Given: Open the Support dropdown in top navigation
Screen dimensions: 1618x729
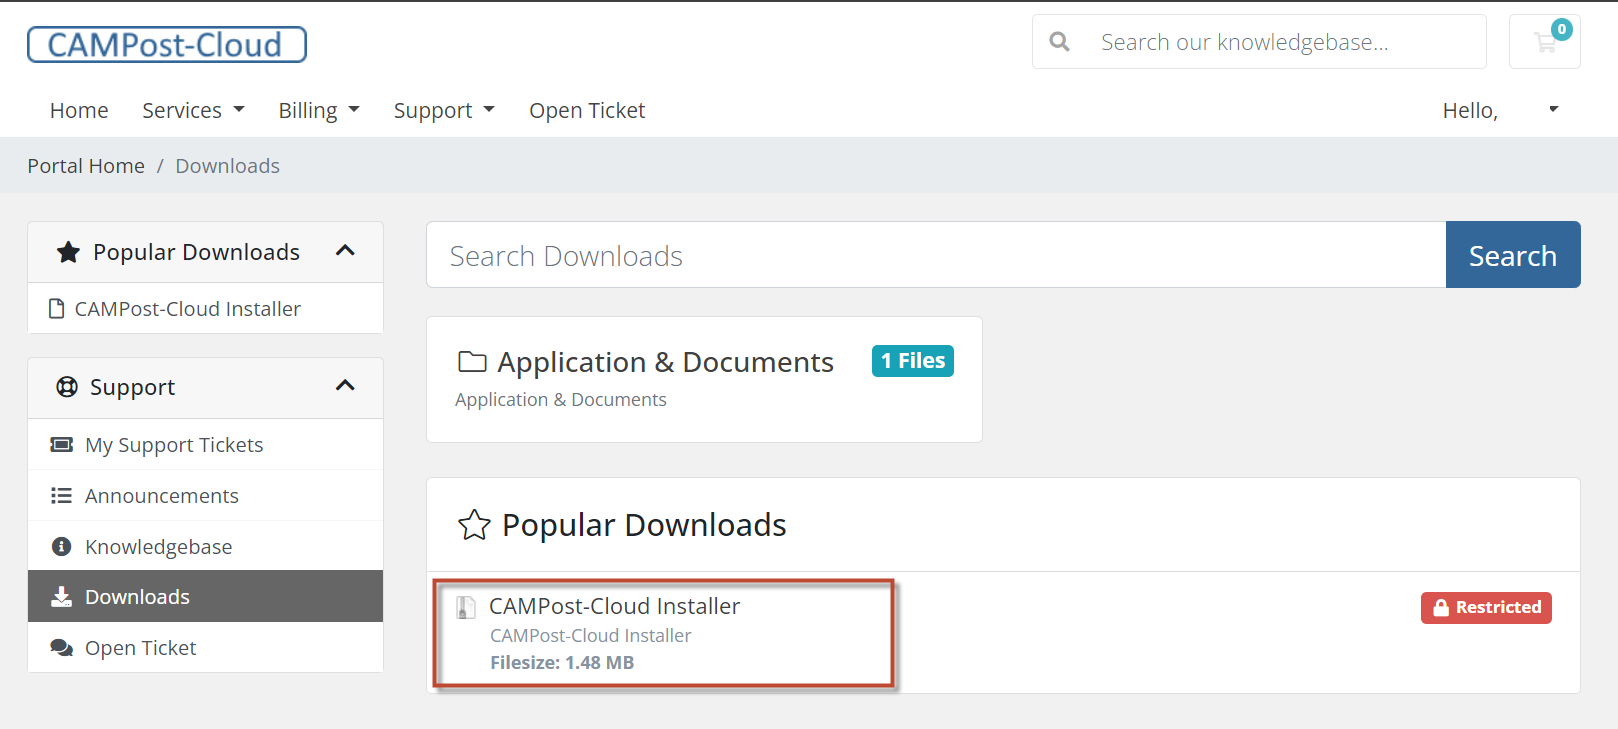Looking at the screenshot, I should coord(444,110).
